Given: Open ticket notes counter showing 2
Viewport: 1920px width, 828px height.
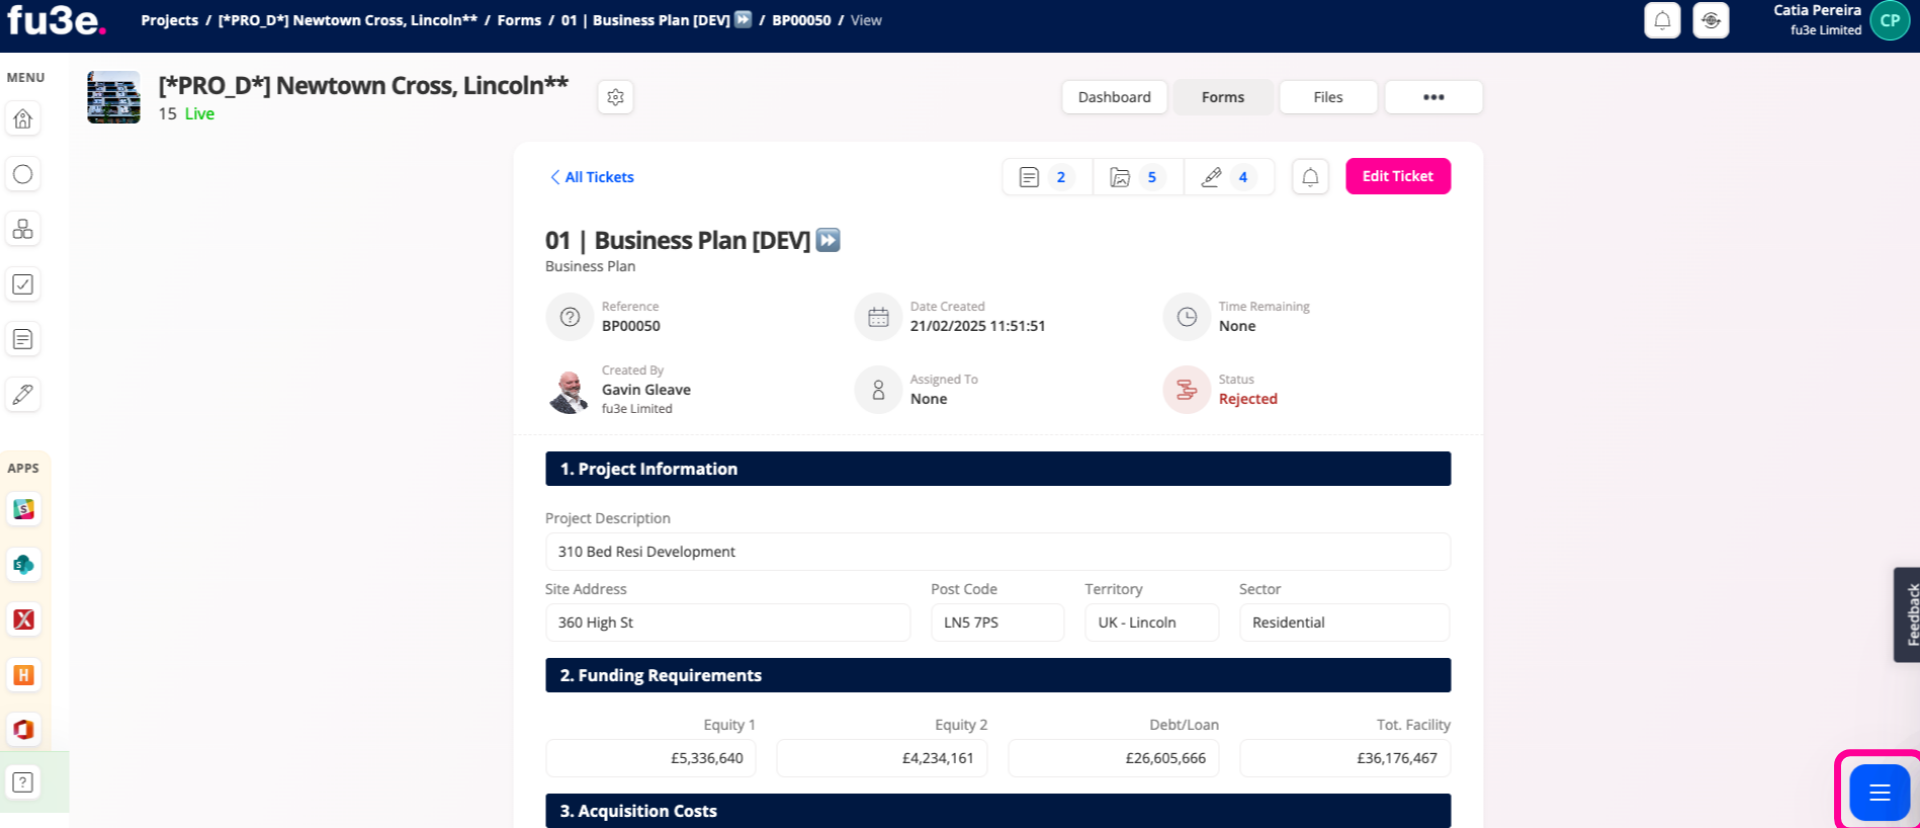Looking at the screenshot, I should pos(1047,177).
